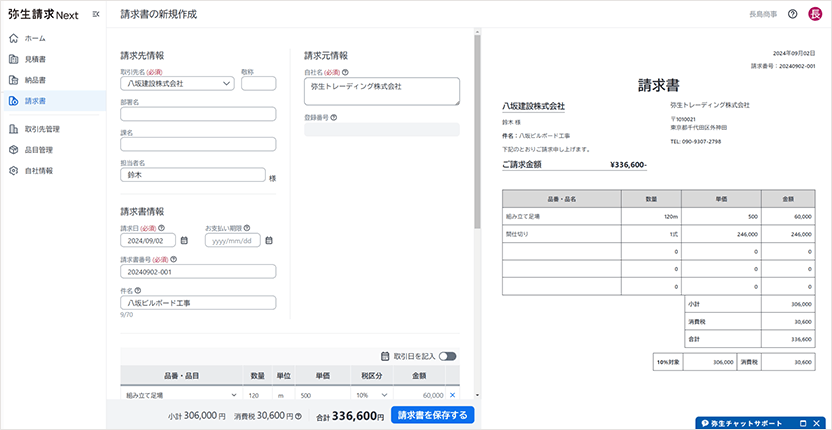Click preview row 間仕切り
The width and height of the screenshot is (832, 430).
[x=658, y=234]
